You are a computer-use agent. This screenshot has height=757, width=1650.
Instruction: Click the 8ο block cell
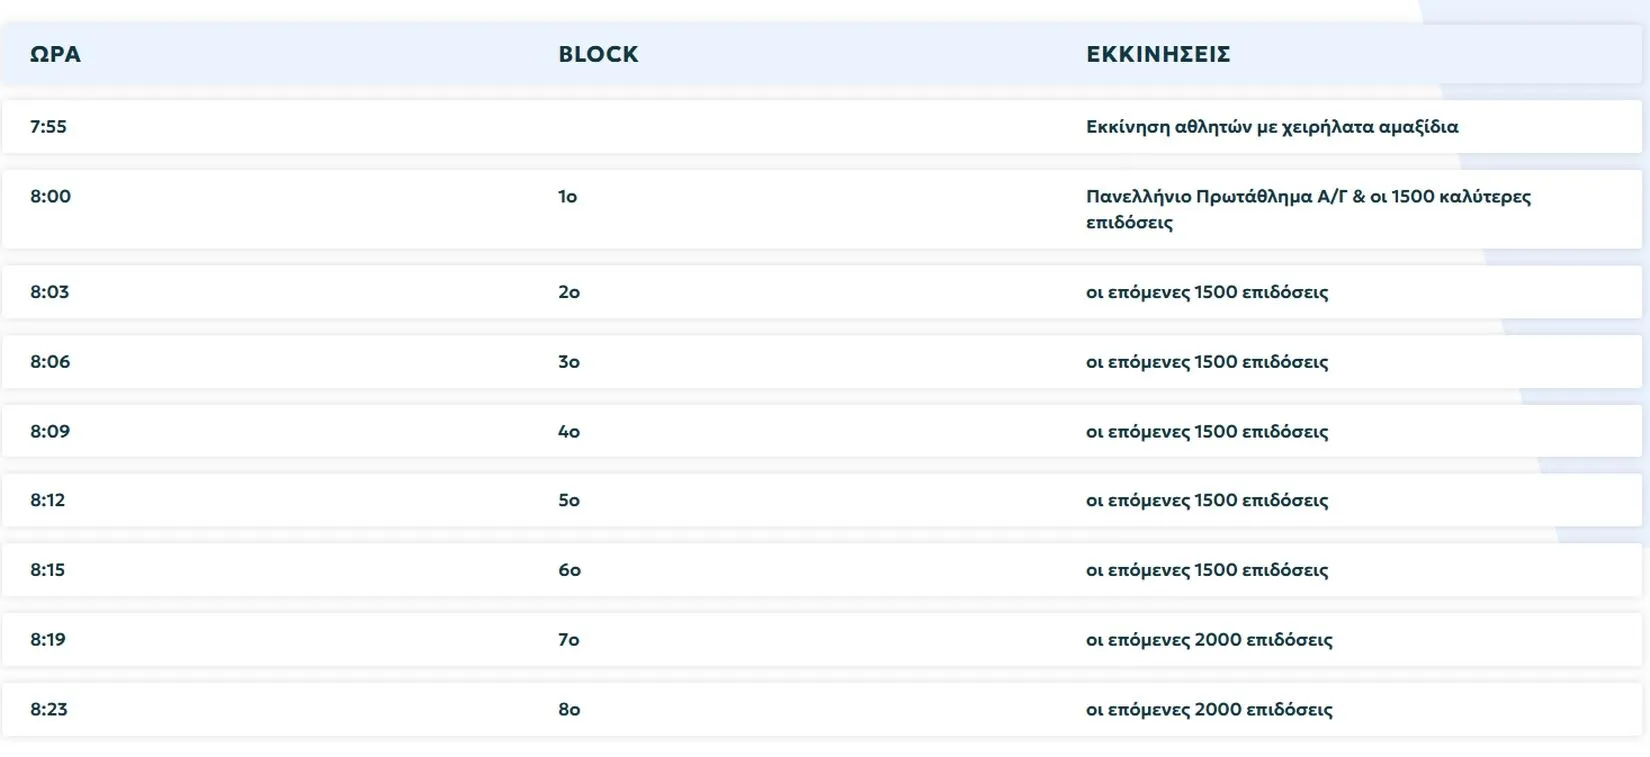569,710
